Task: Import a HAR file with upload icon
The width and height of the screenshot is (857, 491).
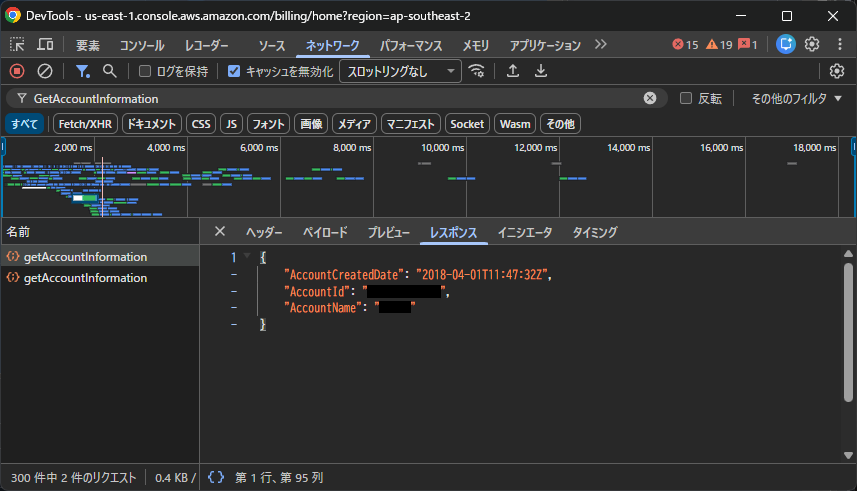Action: click(x=513, y=71)
